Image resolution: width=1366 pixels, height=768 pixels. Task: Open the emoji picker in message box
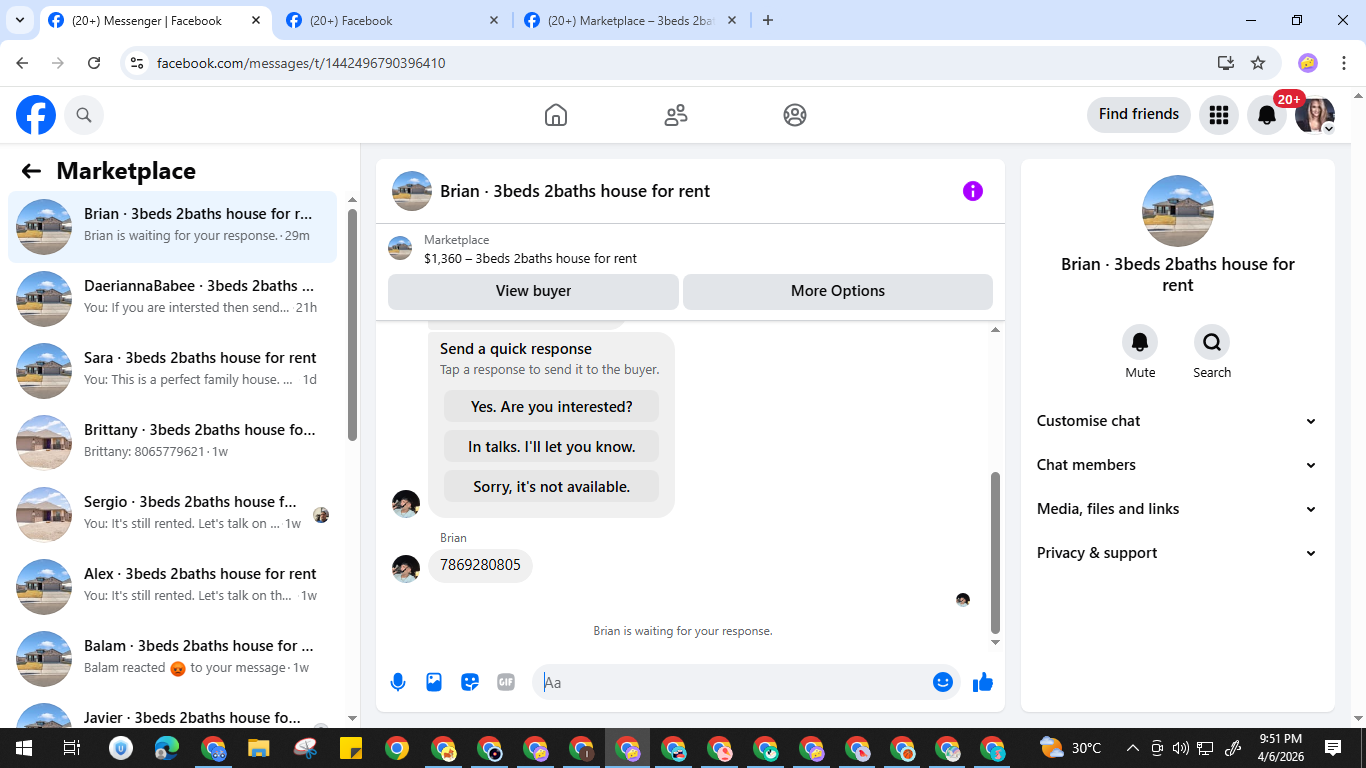(943, 682)
